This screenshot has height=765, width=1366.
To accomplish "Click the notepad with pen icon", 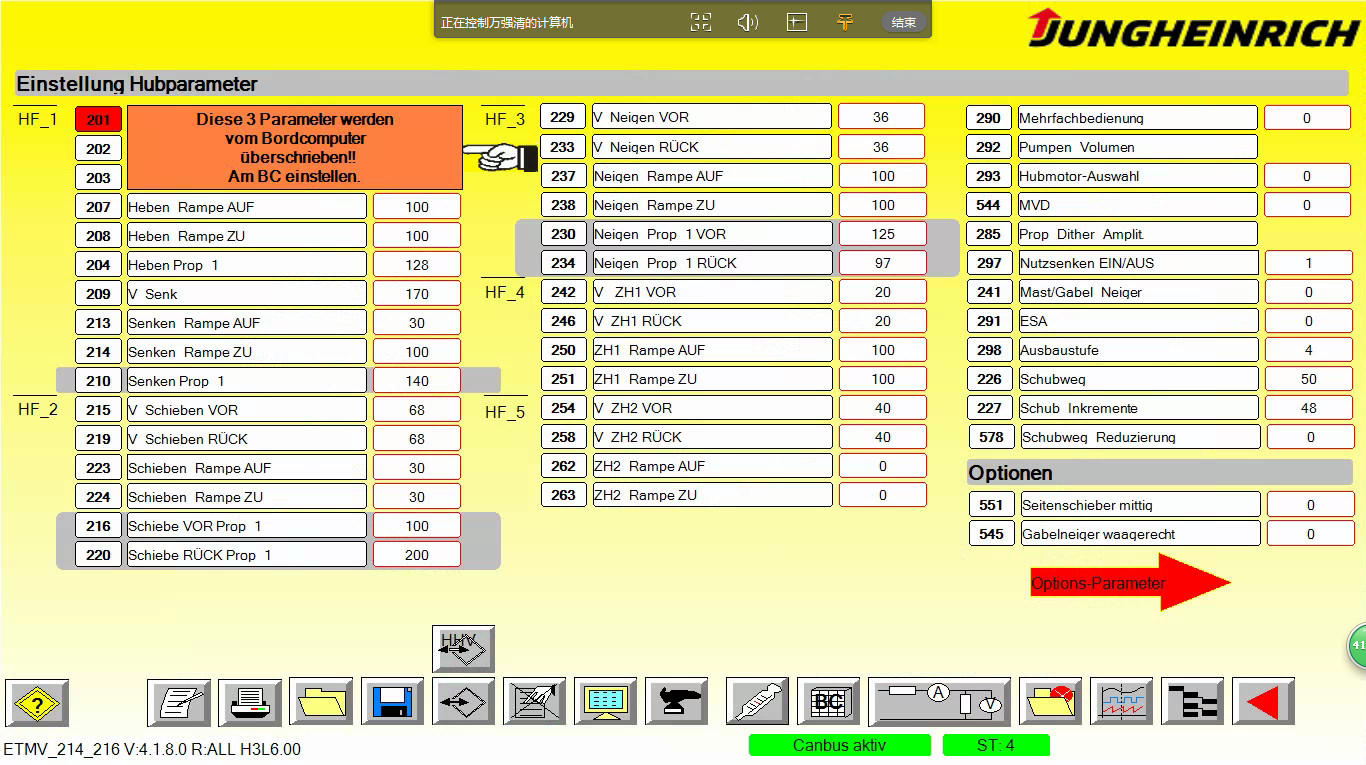I will coord(179,702).
